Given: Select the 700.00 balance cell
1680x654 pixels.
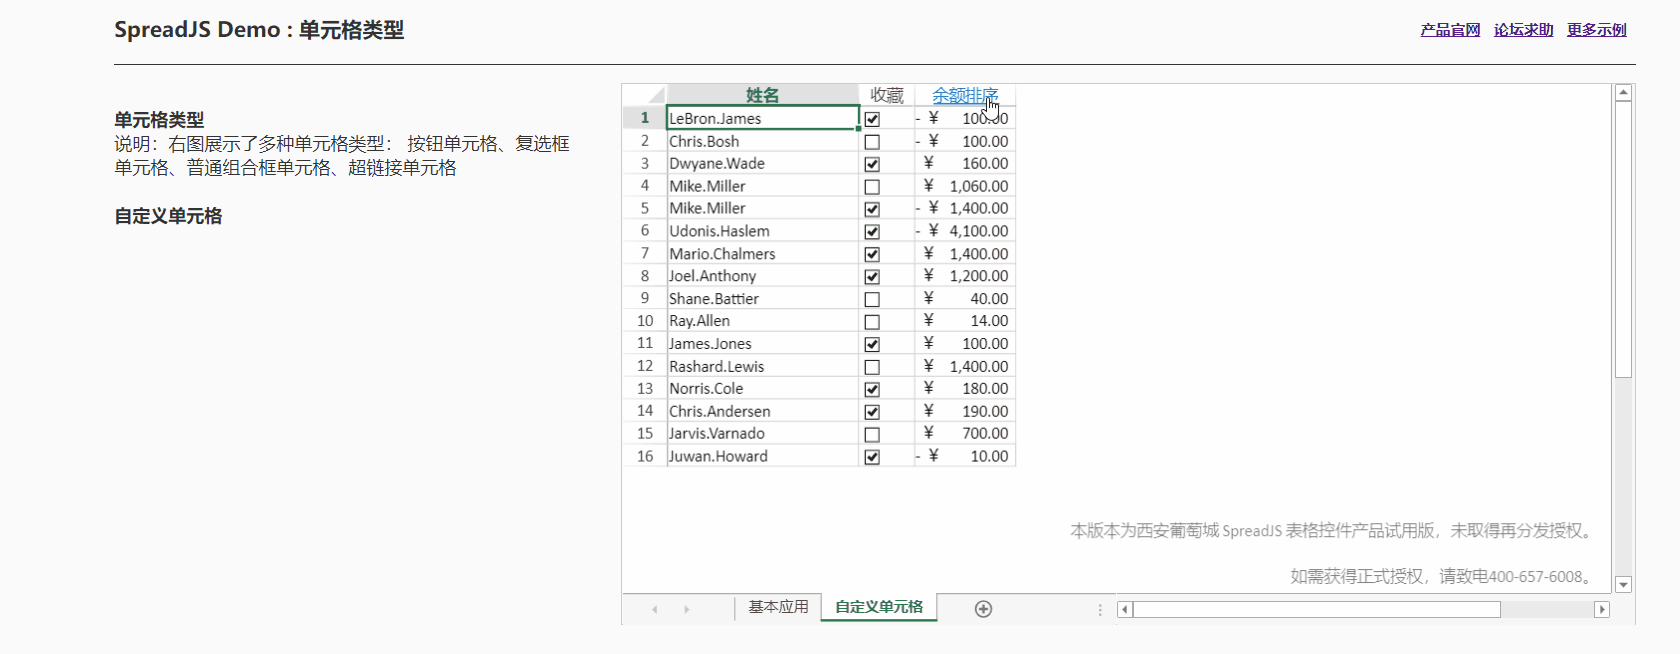Looking at the screenshot, I should point(965,433).
